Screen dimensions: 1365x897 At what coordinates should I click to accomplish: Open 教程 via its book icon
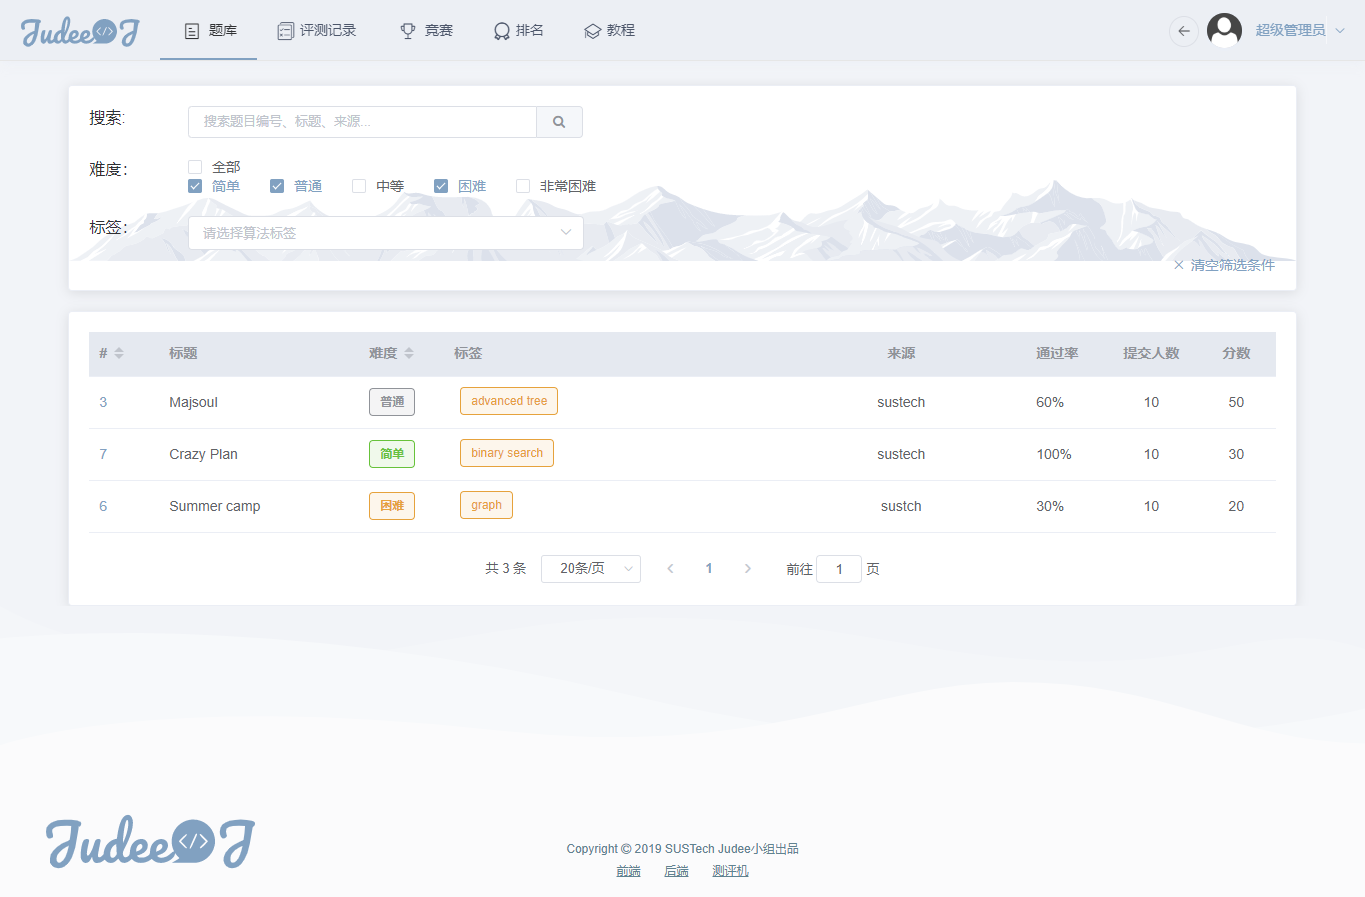coord(590,30)
